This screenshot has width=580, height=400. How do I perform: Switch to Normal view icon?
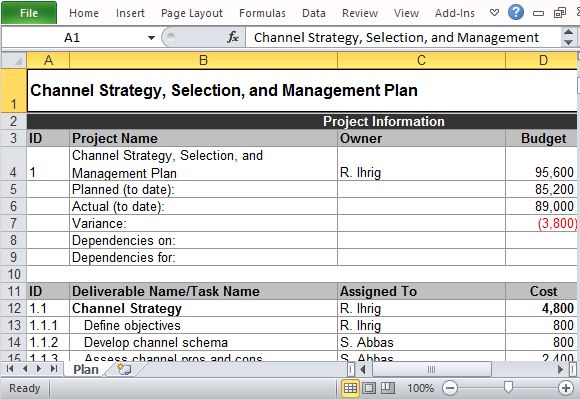click(x=350, y=388)
